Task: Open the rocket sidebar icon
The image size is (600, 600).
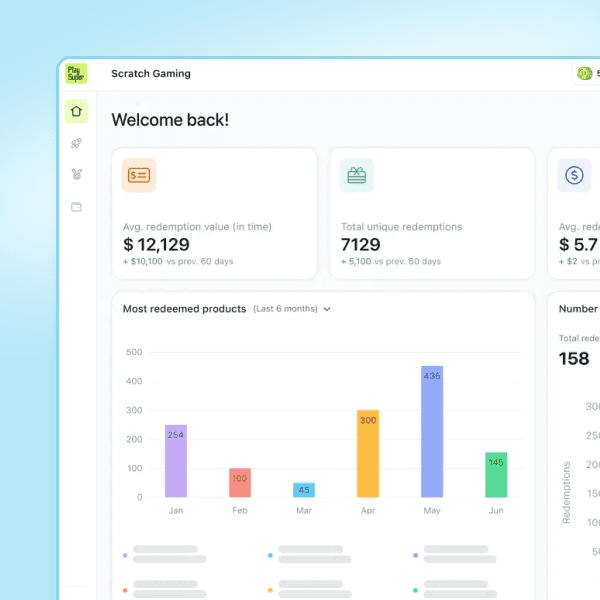Action: (76, 143)
